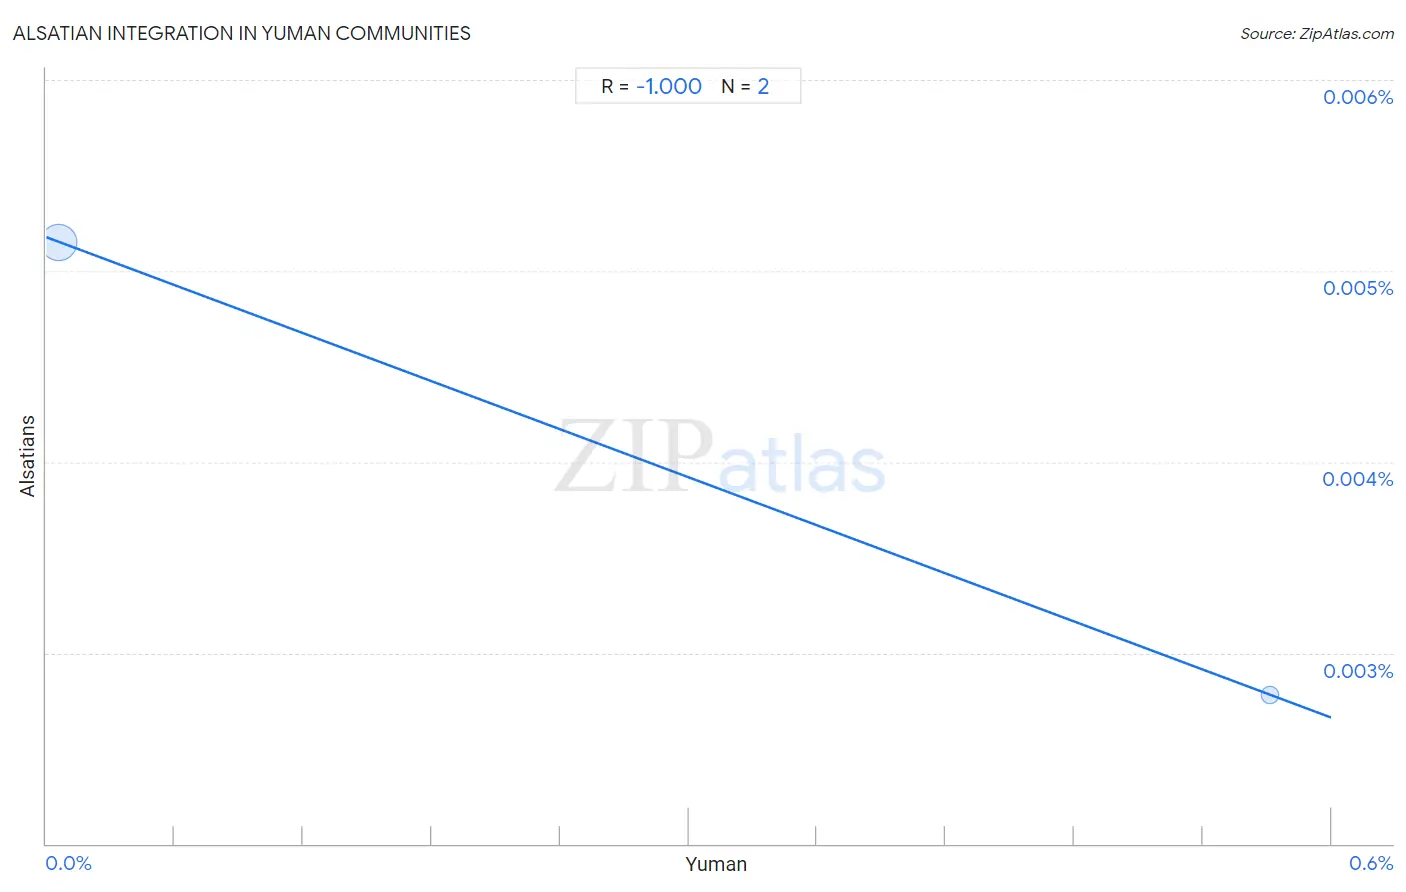The width and height of the screenshot is (1406, 892).
Task: Click the tall center tick on x-axis
Action: 688,826
